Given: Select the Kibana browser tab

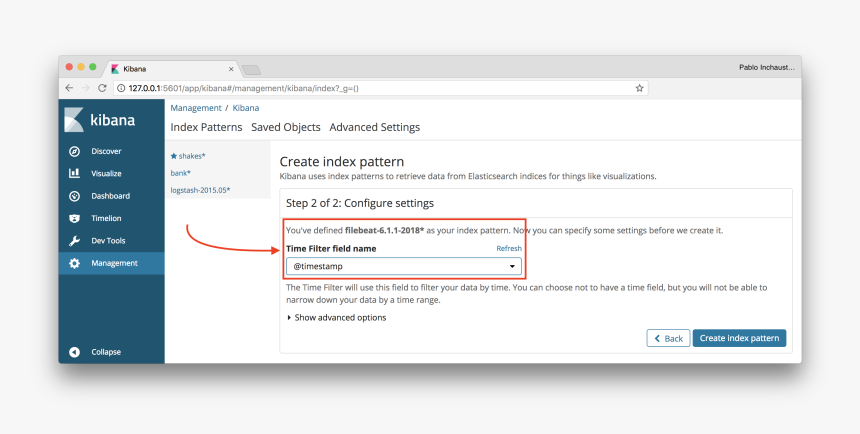Looking at the screenshot, I should tap(171, 69).
